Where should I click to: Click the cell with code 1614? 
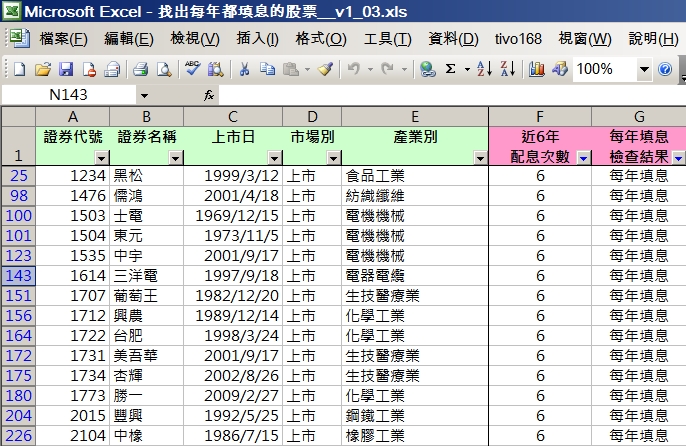73,276
